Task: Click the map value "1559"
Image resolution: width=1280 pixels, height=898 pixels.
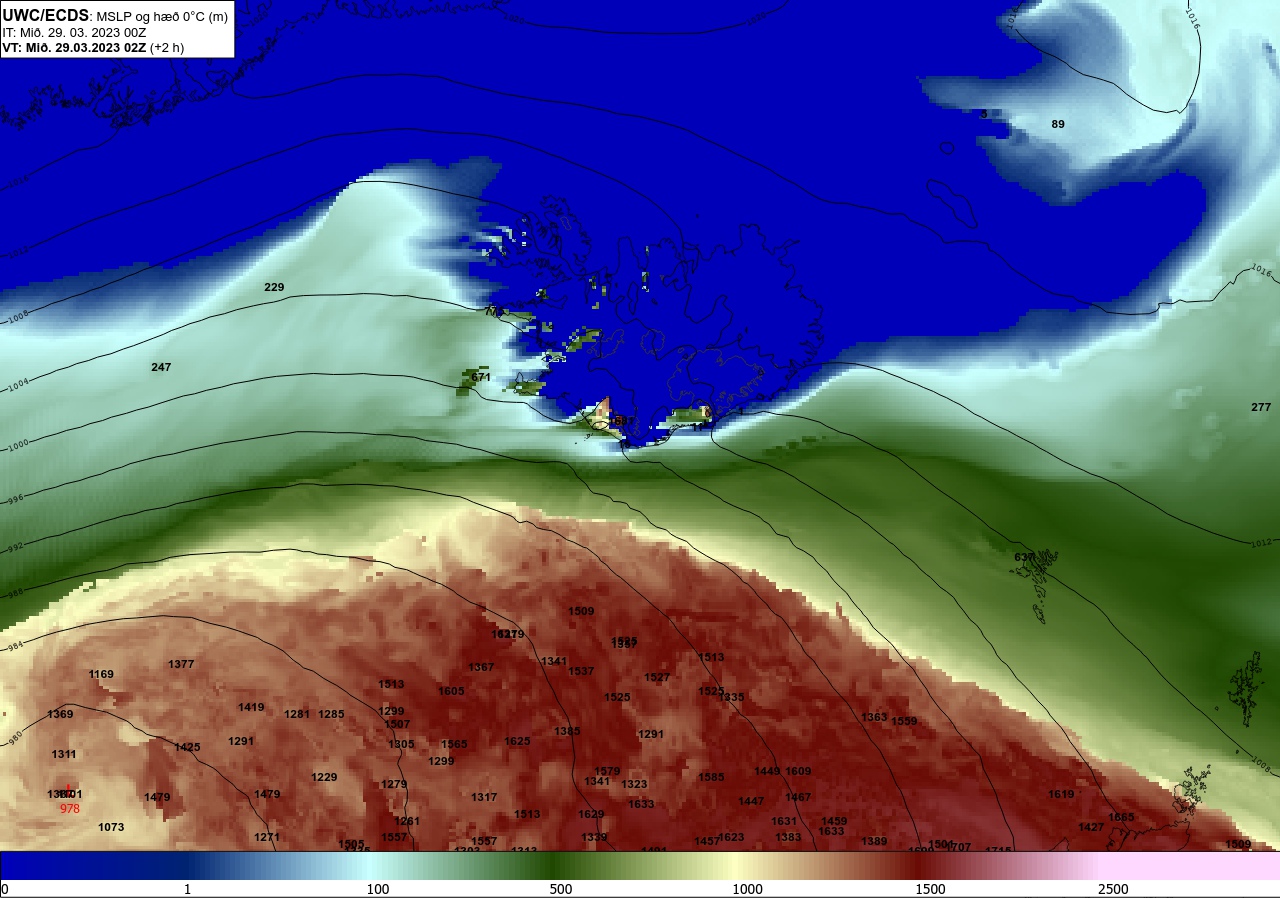Action: tap(904, 721)
